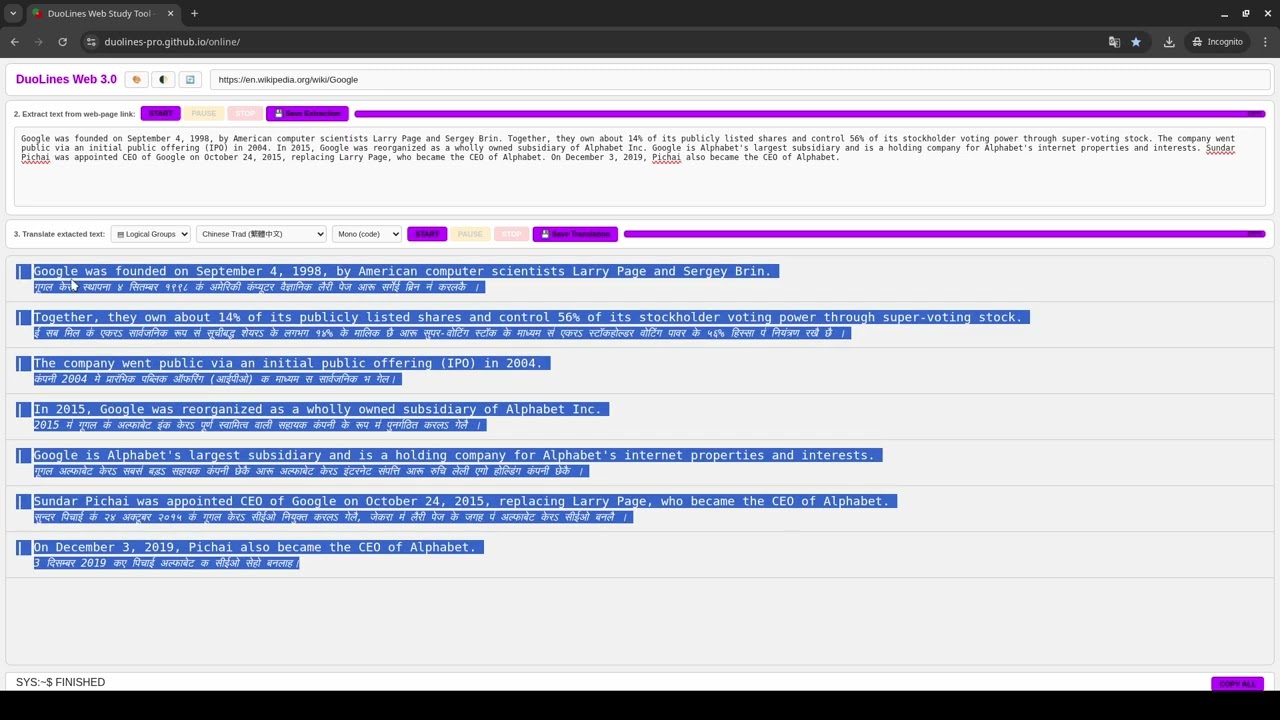Click STOP in the extract text section
The width and height of the screenshot is (1280, 720).
(x=244, y=114)
